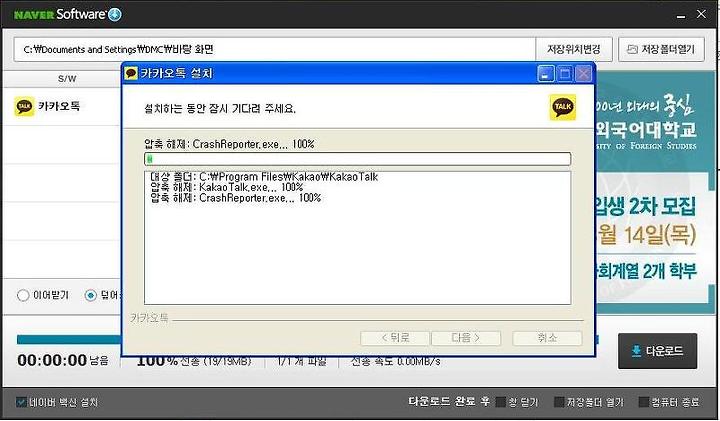Click the KakaoTalk.exe 100% log line

(x=227, y=187)
